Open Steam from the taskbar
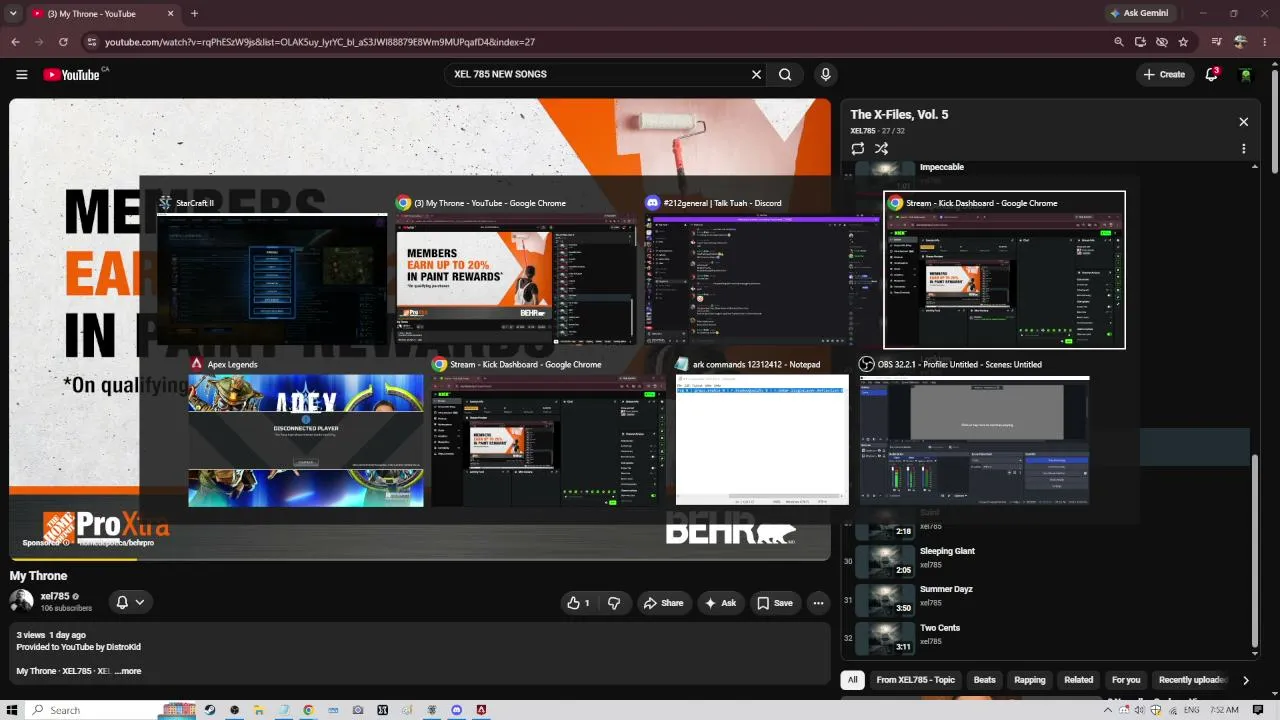 coord(210,710)
